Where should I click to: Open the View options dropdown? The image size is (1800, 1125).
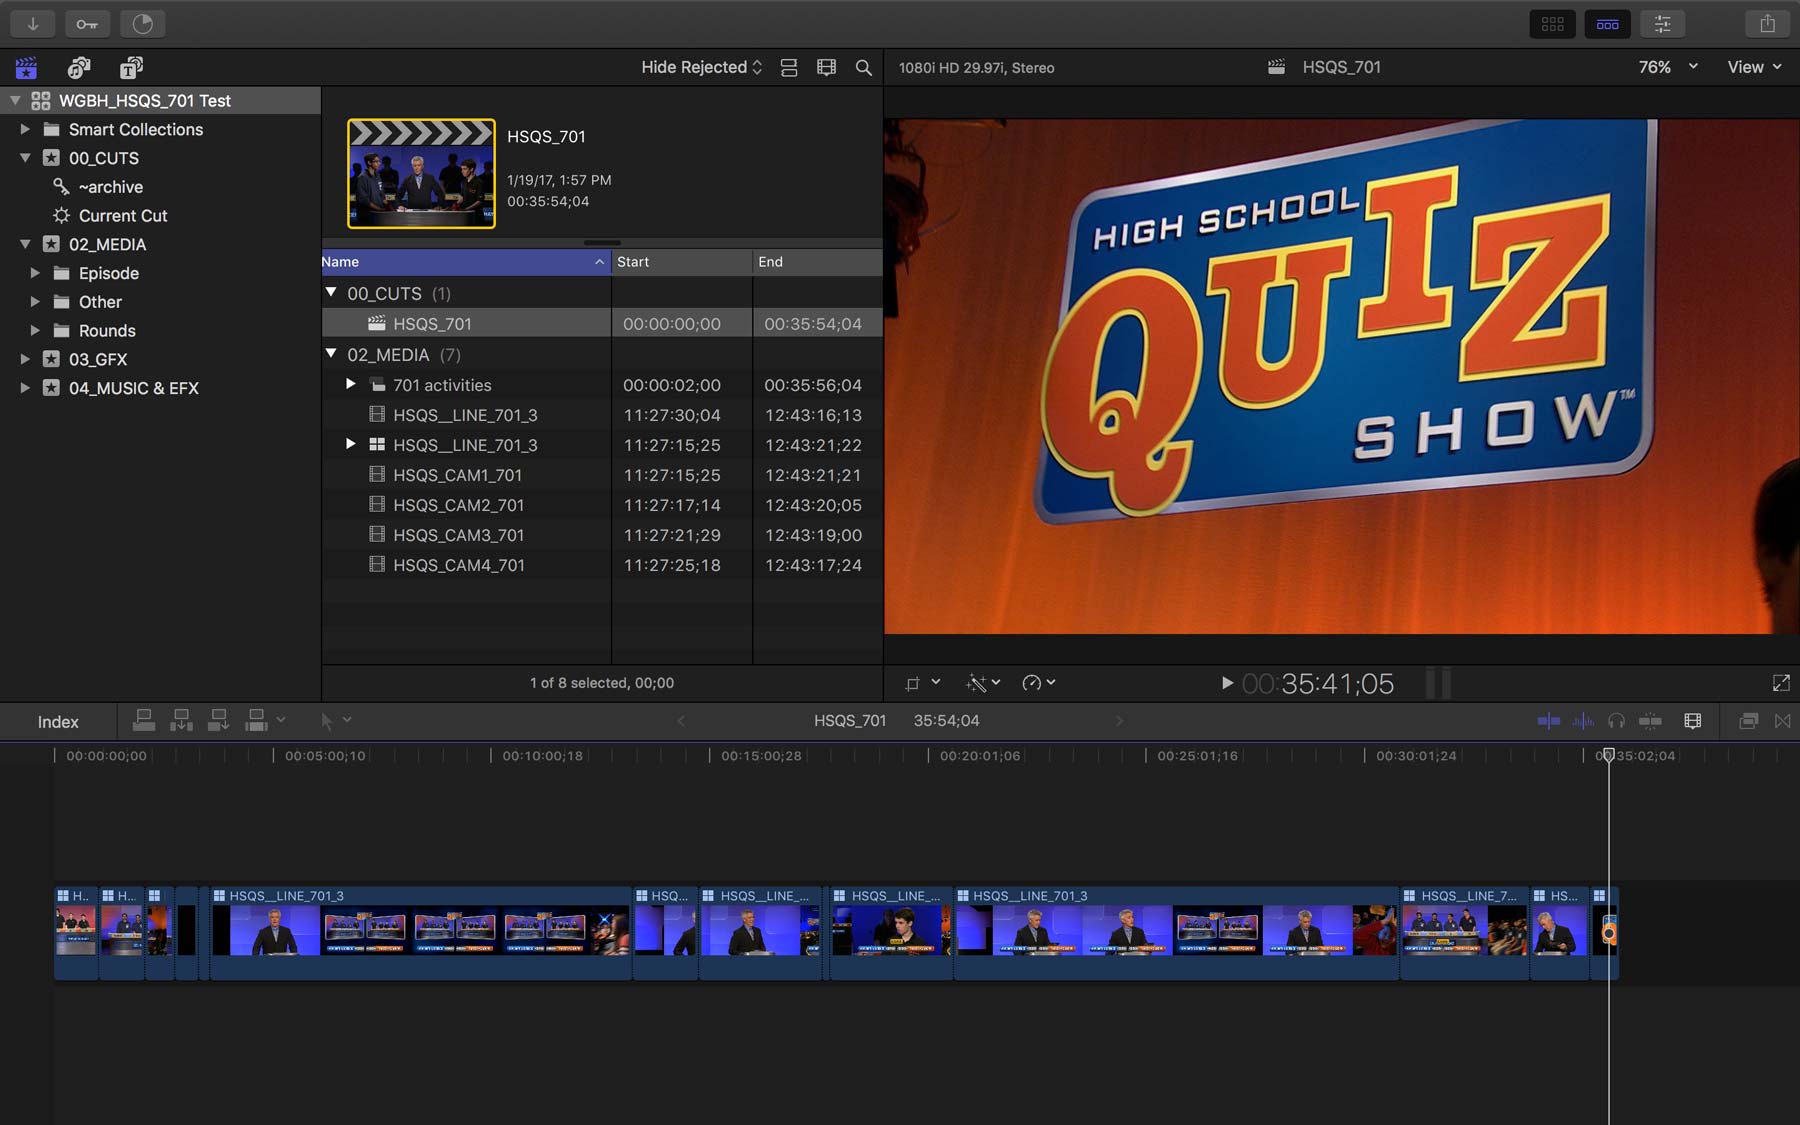pos(1754,67)
